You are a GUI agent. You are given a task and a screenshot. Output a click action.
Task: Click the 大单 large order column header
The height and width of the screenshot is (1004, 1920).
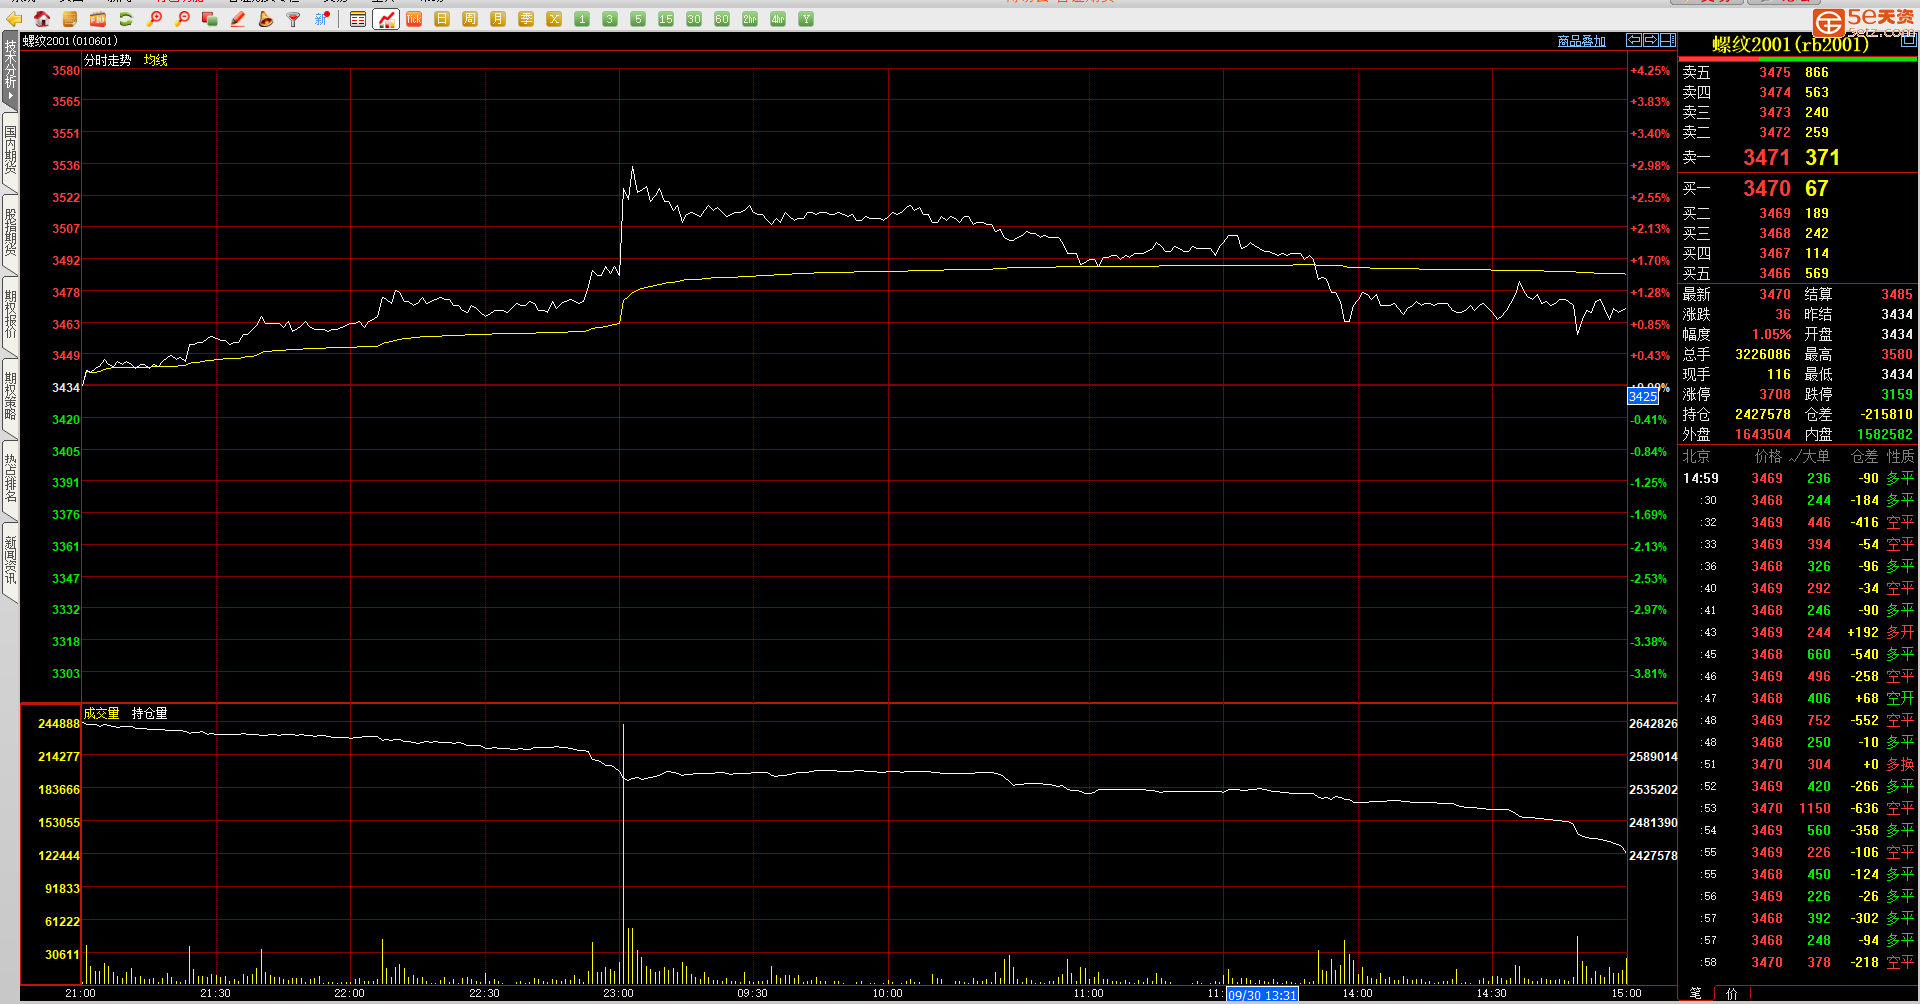pyautogui.click(x=1815, y=456)
